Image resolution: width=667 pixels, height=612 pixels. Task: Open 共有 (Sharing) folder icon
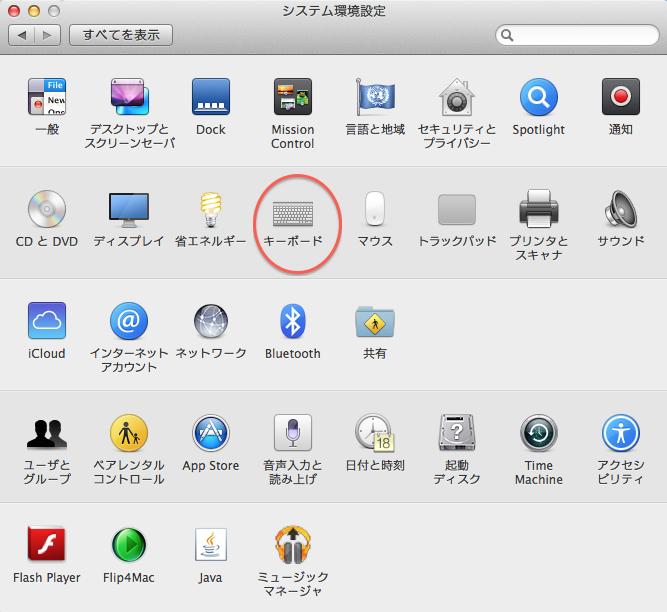(375, 322)
